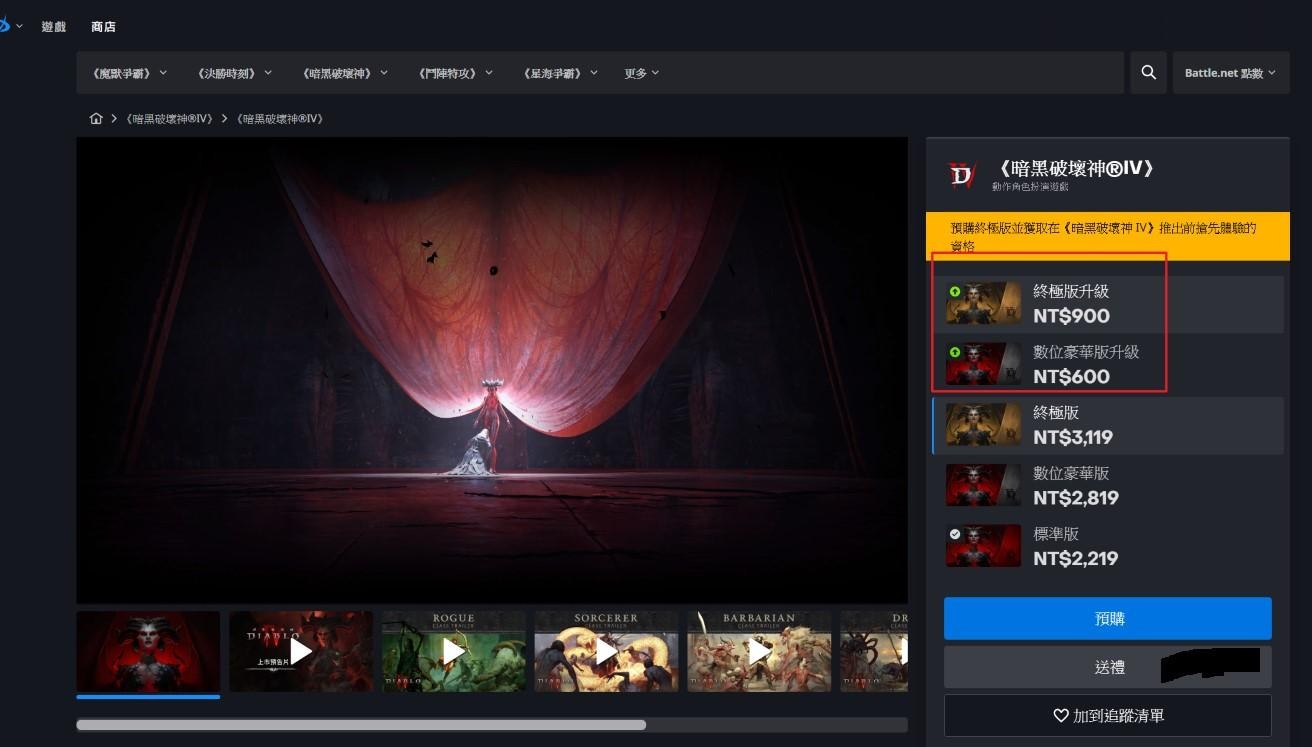Select the Lilith artwork thumbnail
The image size is (1312, 747).
148,651
